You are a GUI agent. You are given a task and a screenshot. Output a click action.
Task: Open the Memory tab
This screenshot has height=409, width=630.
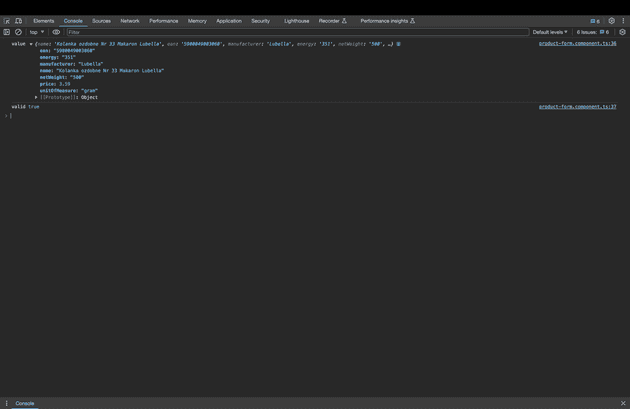pos(197,21)
